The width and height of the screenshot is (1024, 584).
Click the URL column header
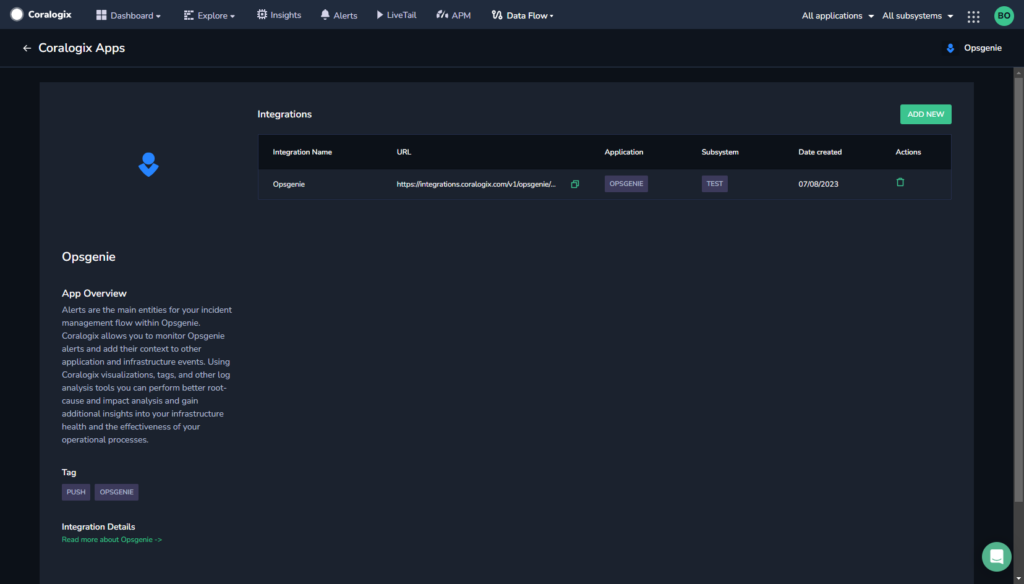point(404,152)
